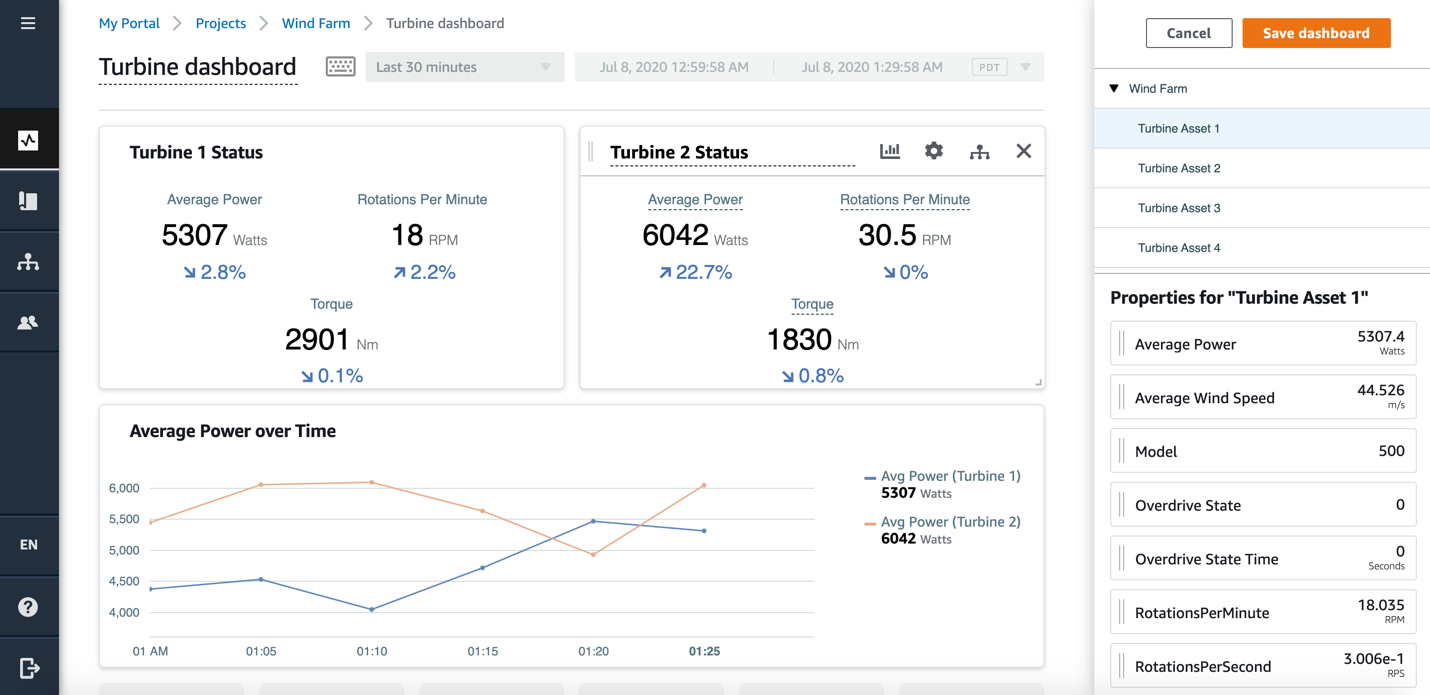
Task: Open the hamburger navigation menu
Action: pyautogui.click(x=29, y=23)
